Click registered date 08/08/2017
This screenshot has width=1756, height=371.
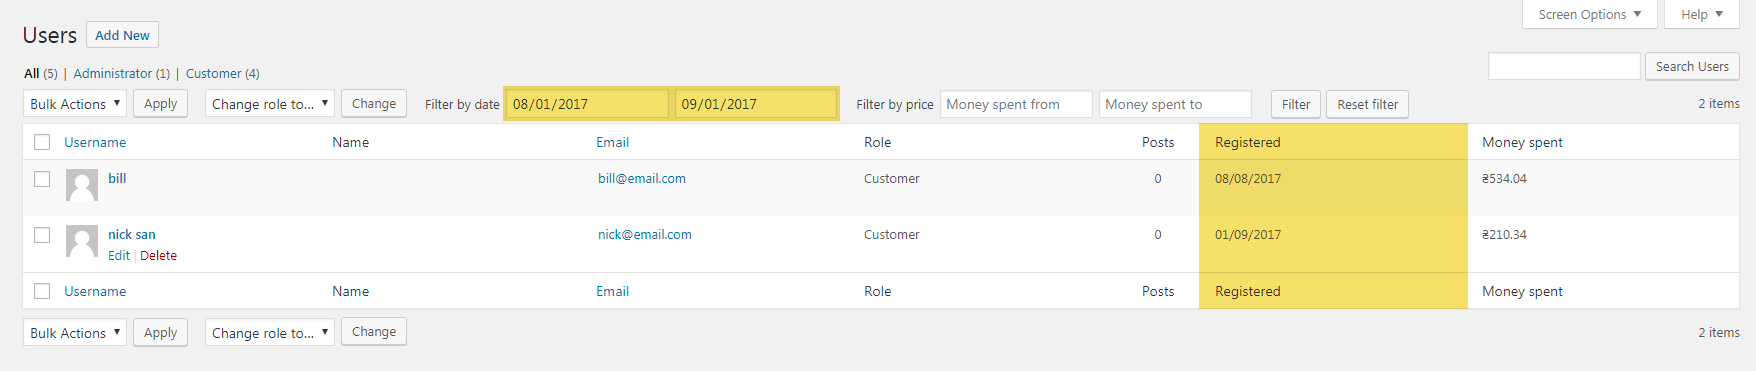coord(1248,179)
